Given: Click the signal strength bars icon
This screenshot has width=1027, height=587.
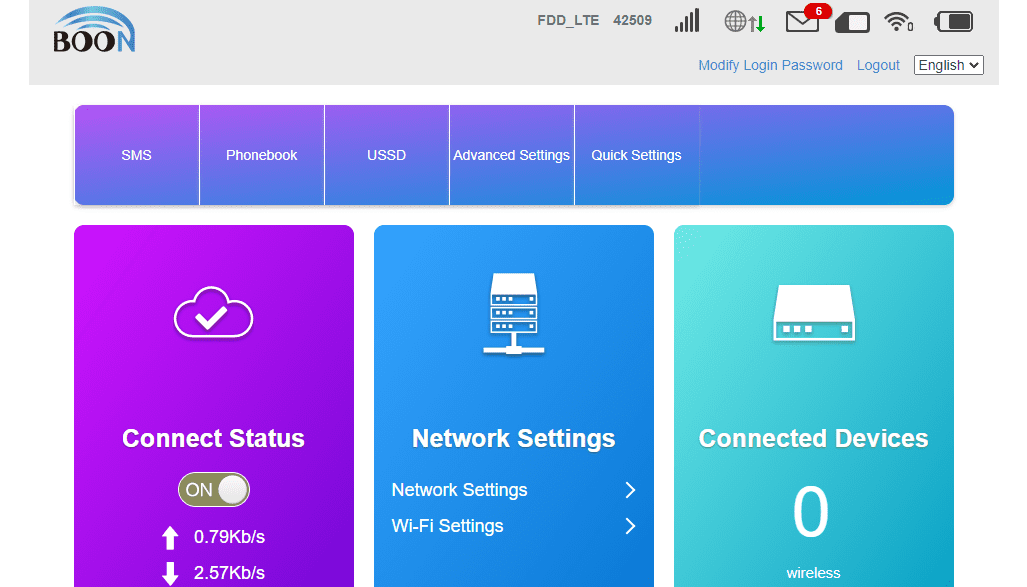Looking at the screenshot, I should point(687,21).
